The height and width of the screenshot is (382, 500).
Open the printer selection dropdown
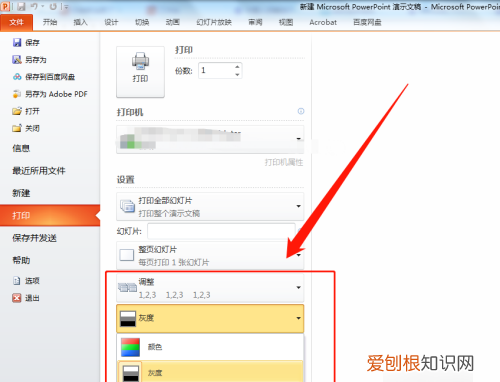tap(210, 139)
